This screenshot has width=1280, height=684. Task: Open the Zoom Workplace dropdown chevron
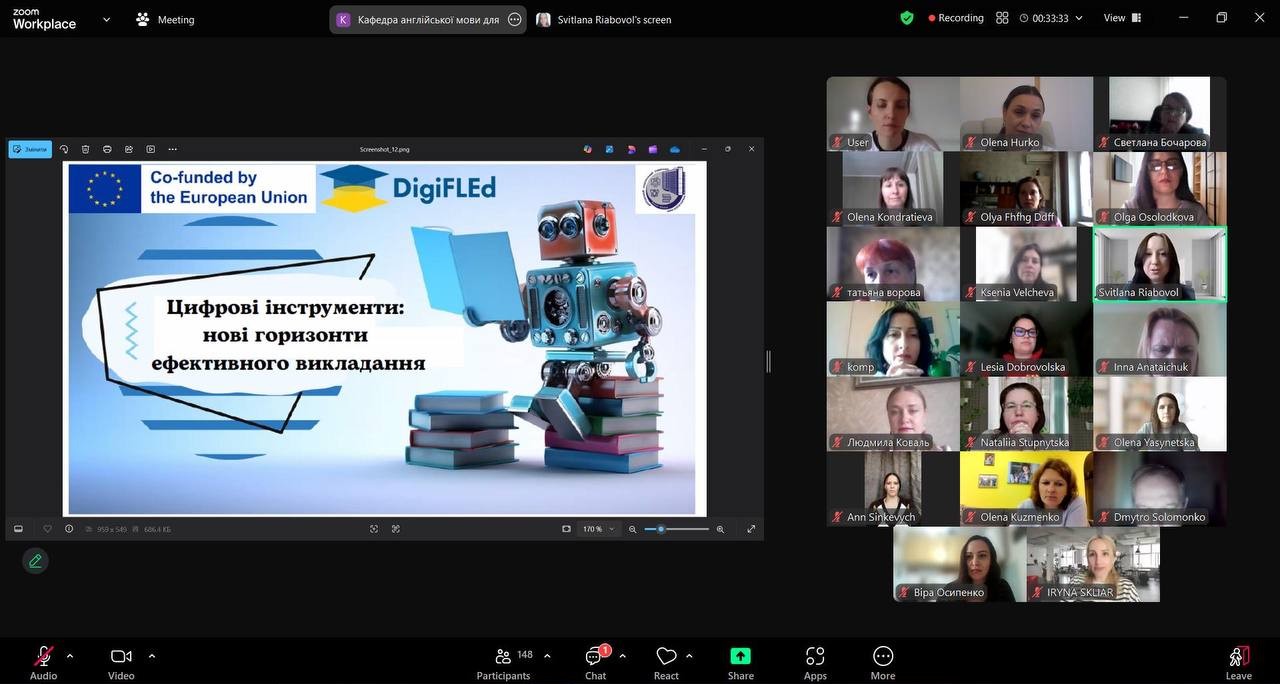[x=107, y=19]
